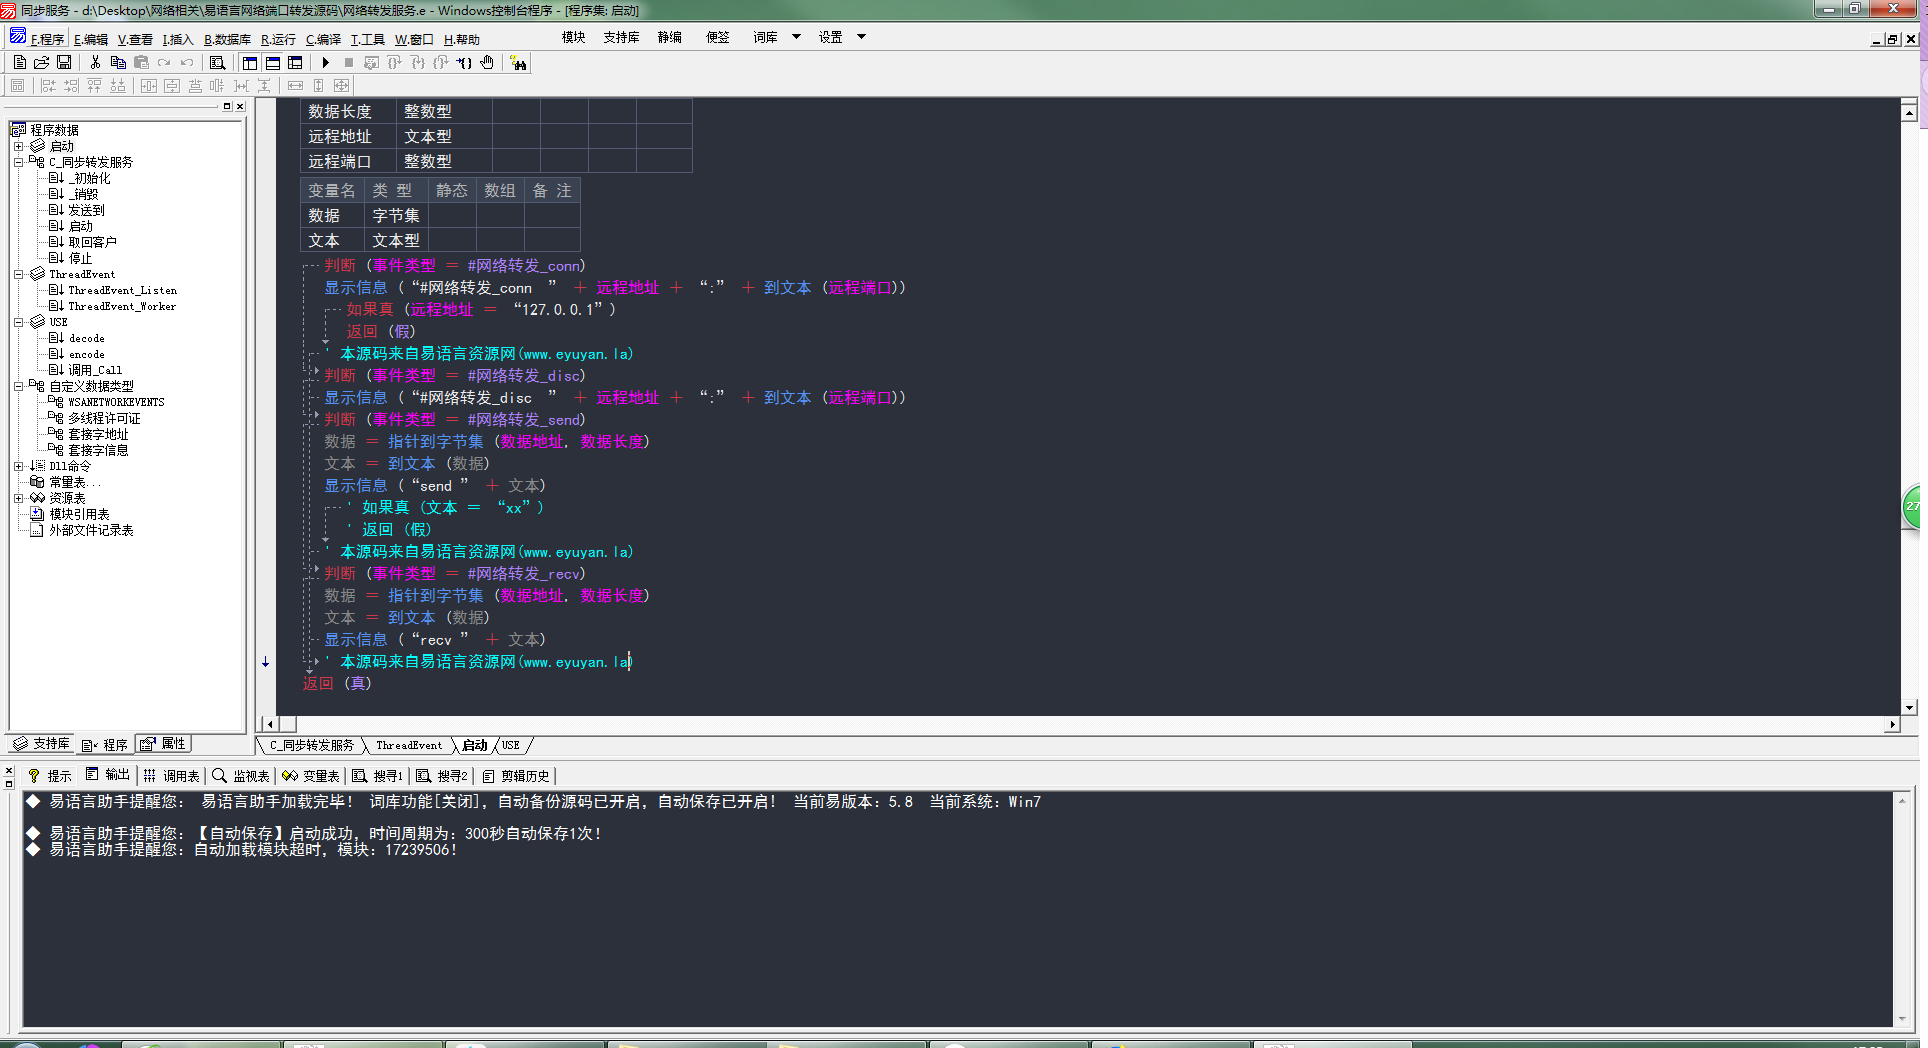The image size is (1928, 1048).
Task: Click the Paste clipboard icon
Action: [141, 62]
